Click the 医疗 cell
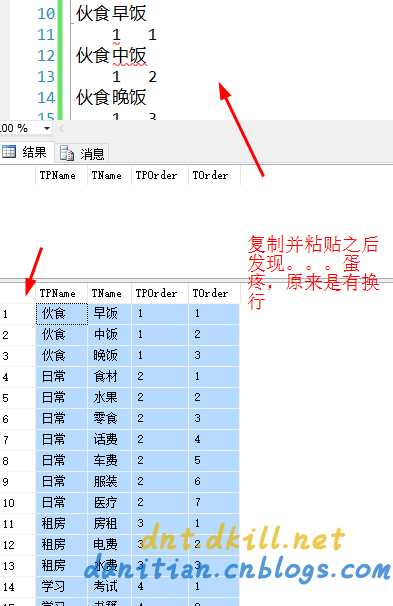Viewport: 393px width, 606px height. [110, 502]
